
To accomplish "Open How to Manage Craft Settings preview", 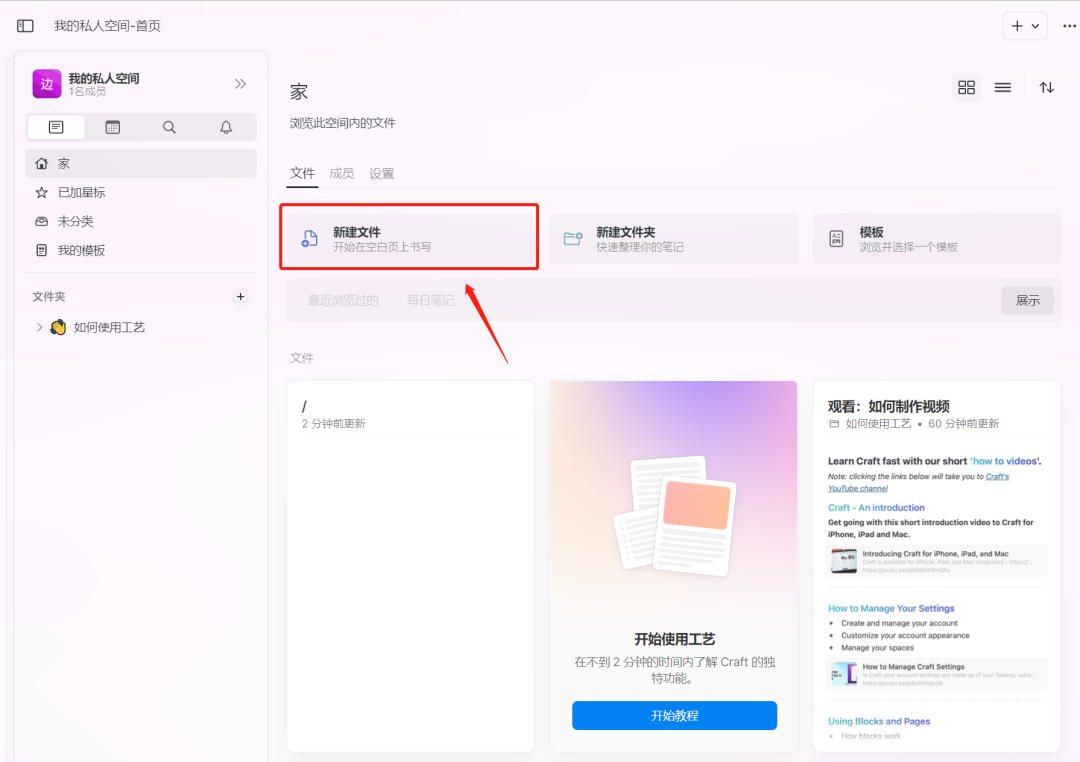I will (x=937, y=675).
